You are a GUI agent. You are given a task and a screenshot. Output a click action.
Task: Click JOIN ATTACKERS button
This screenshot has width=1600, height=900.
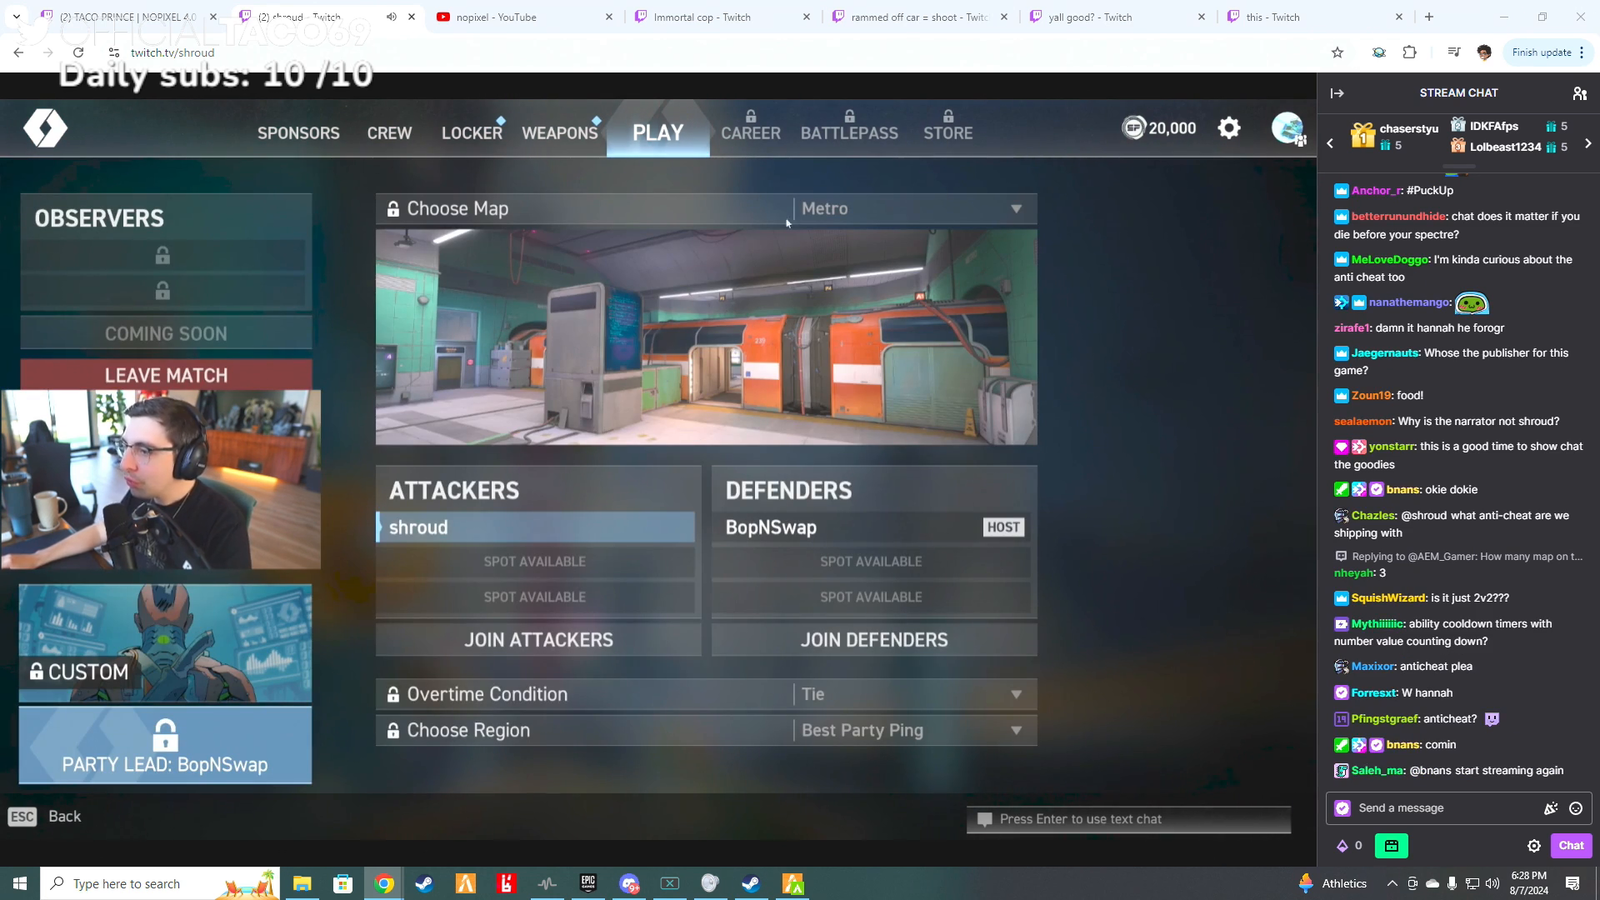point(538,640)
